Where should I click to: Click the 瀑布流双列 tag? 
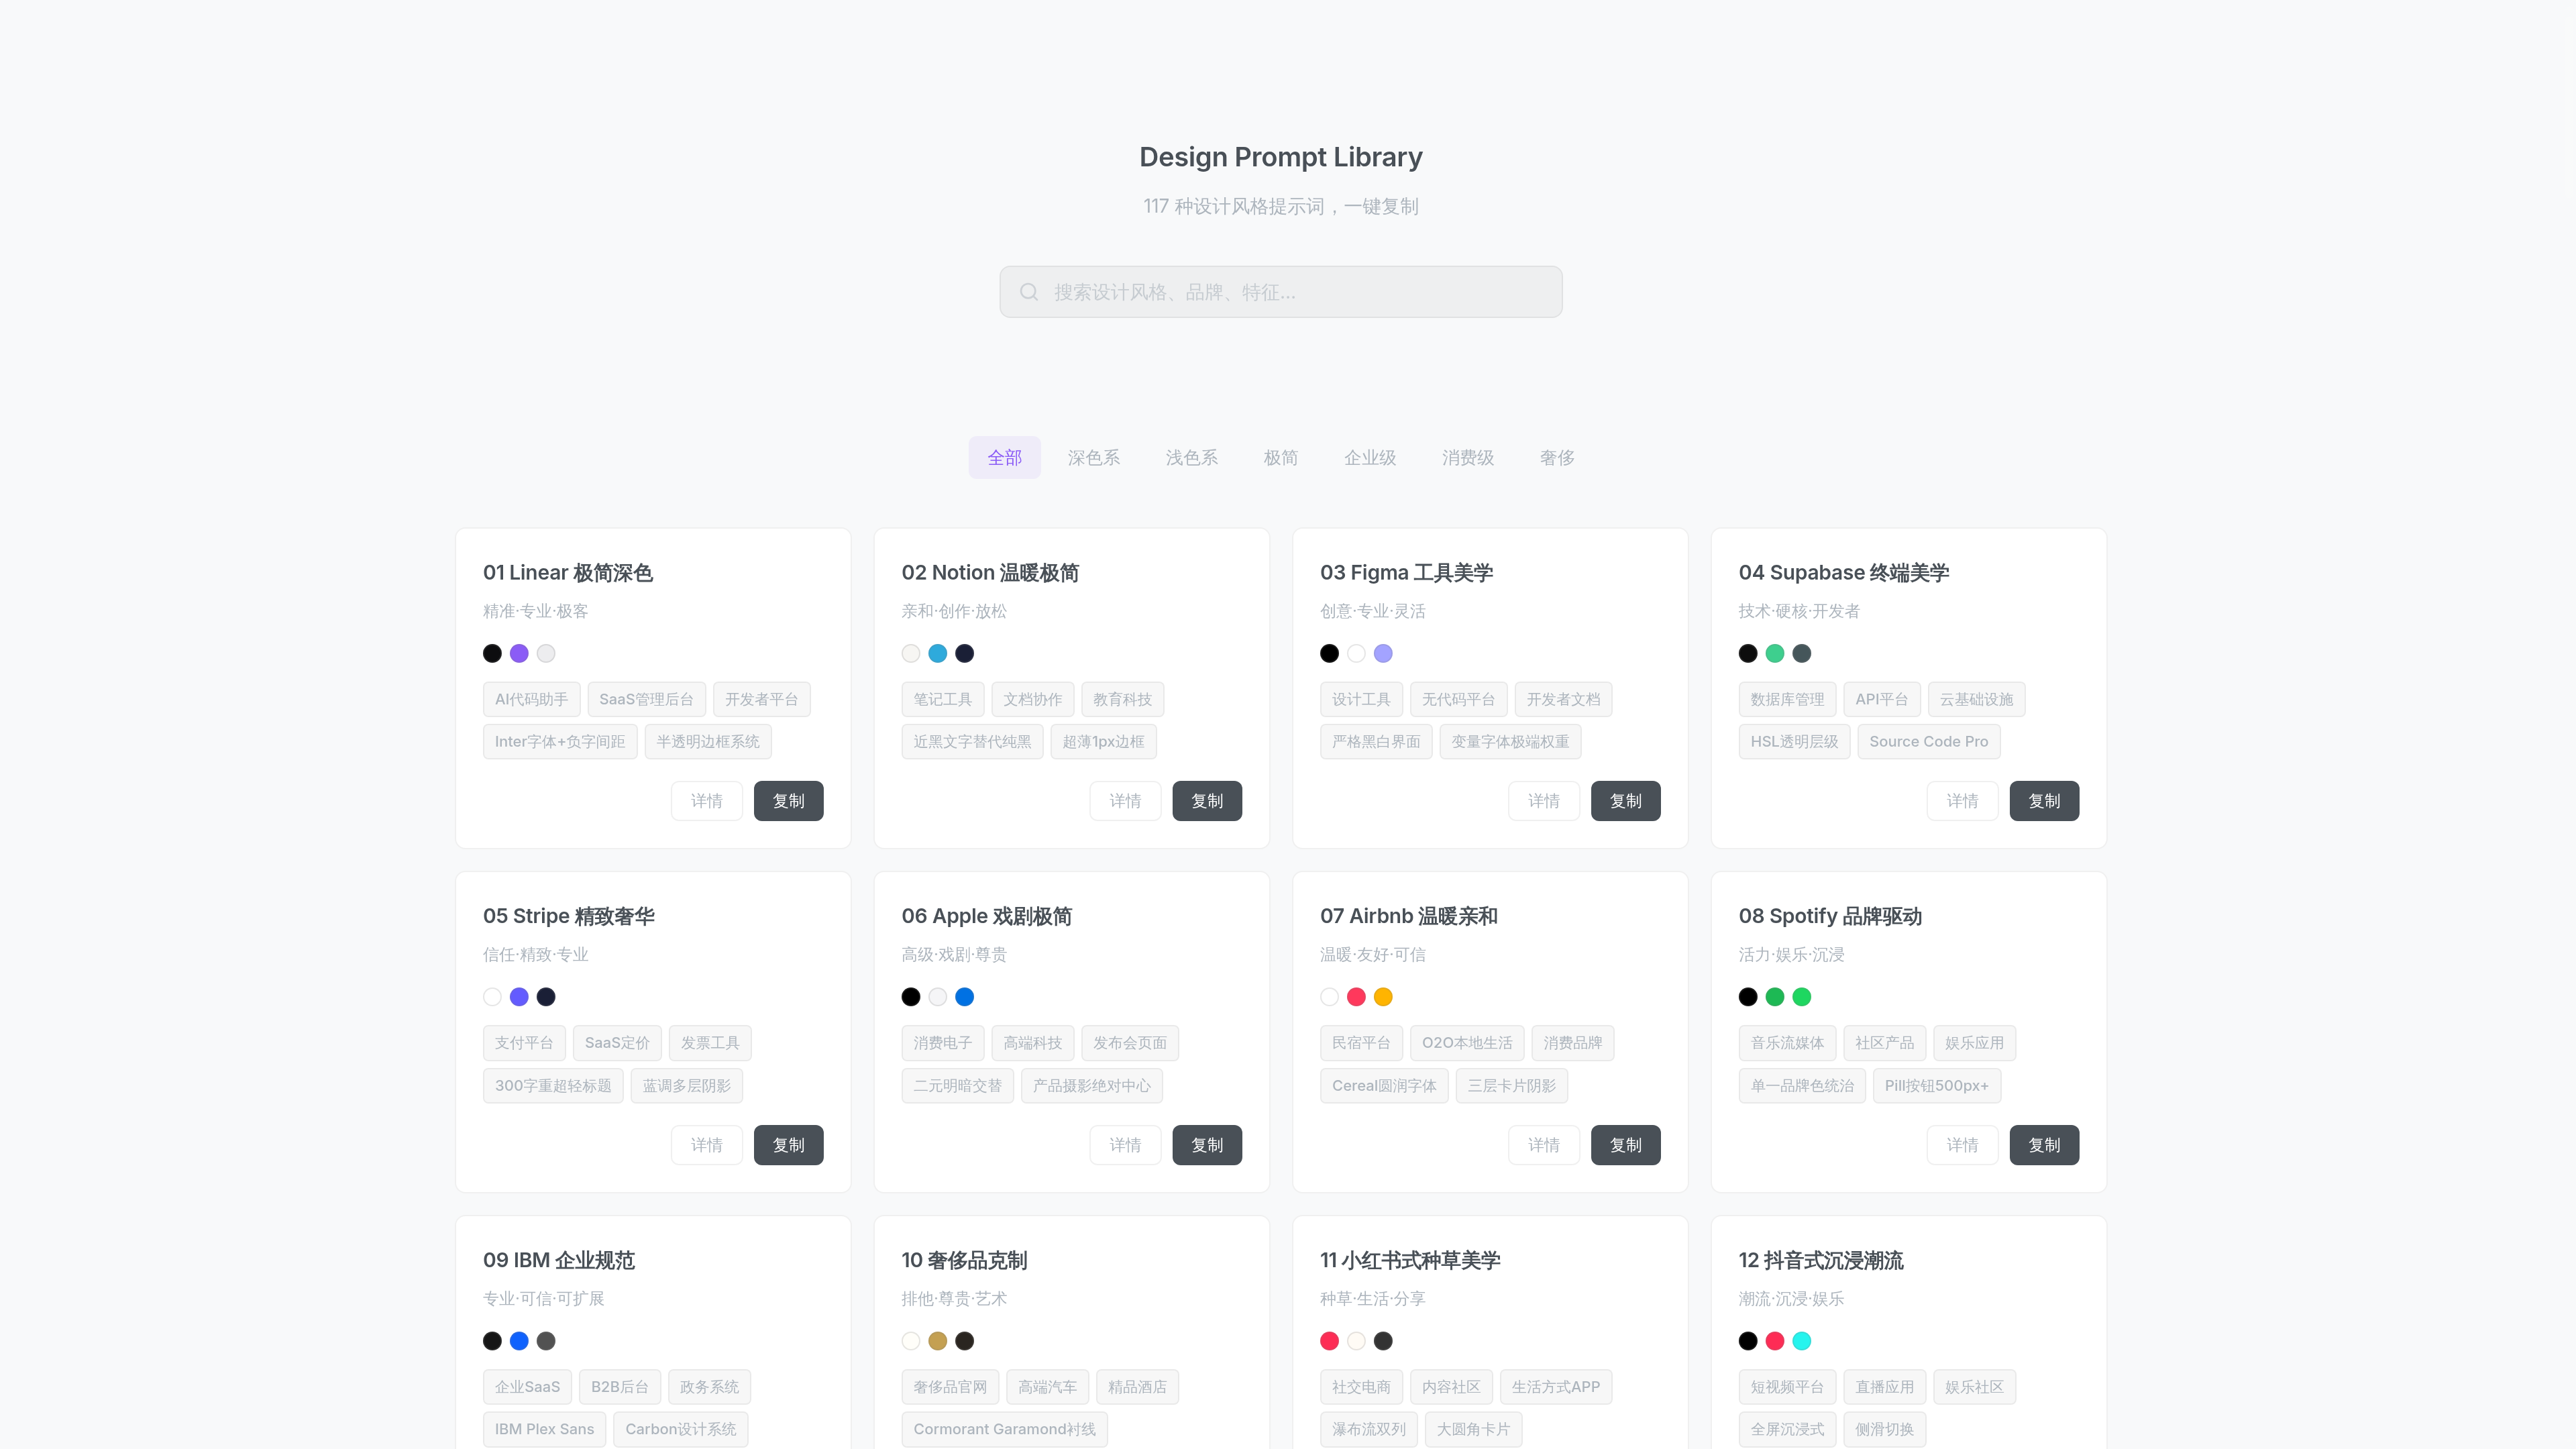point(1368,1429)
